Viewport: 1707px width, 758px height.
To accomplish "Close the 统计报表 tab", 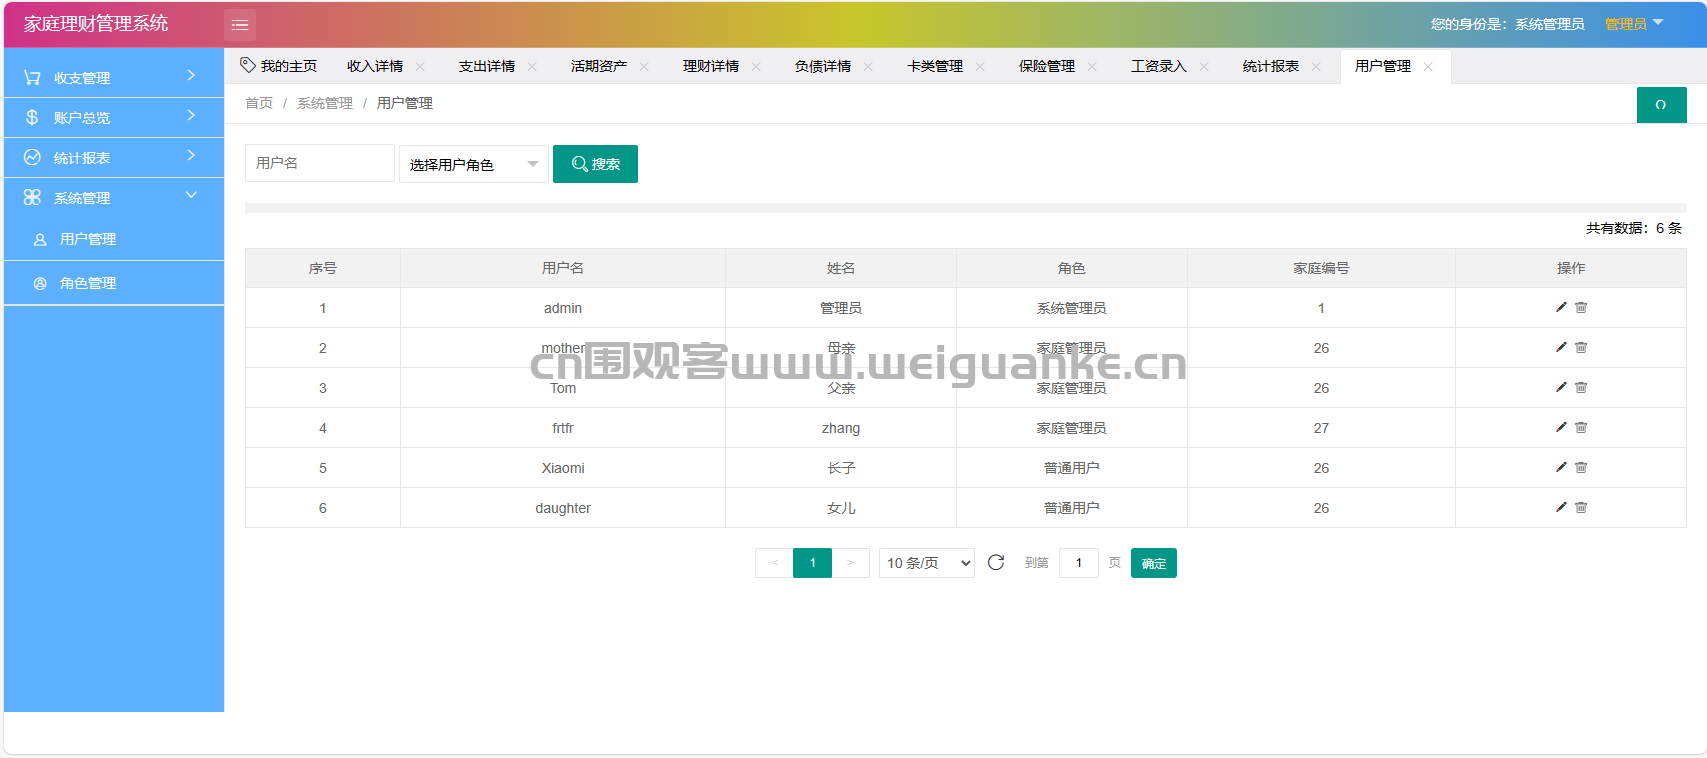I will (x=1316, y=67).
